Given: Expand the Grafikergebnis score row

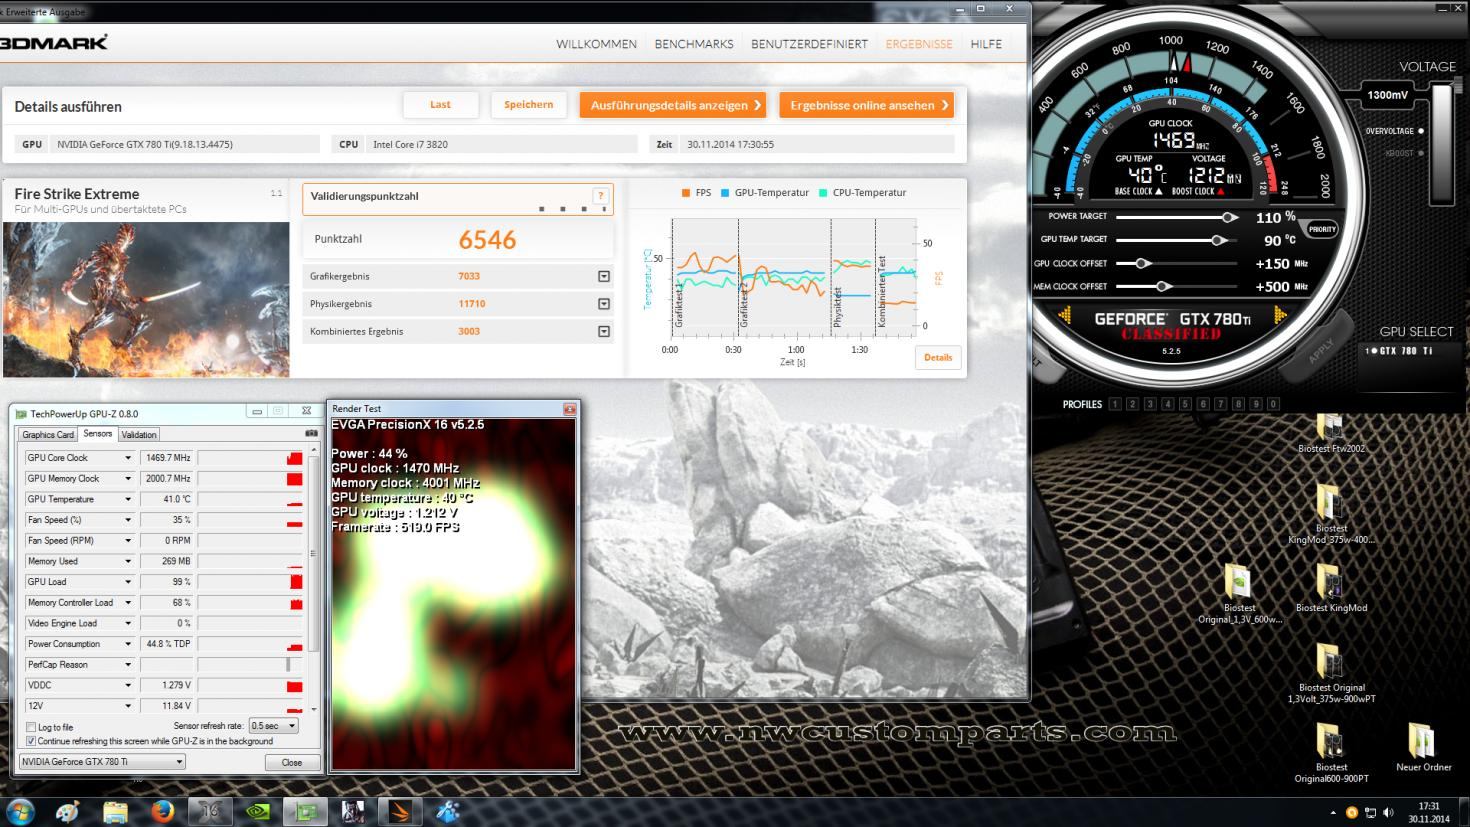Looking at the screenshot, I should [x=604, y=276].
